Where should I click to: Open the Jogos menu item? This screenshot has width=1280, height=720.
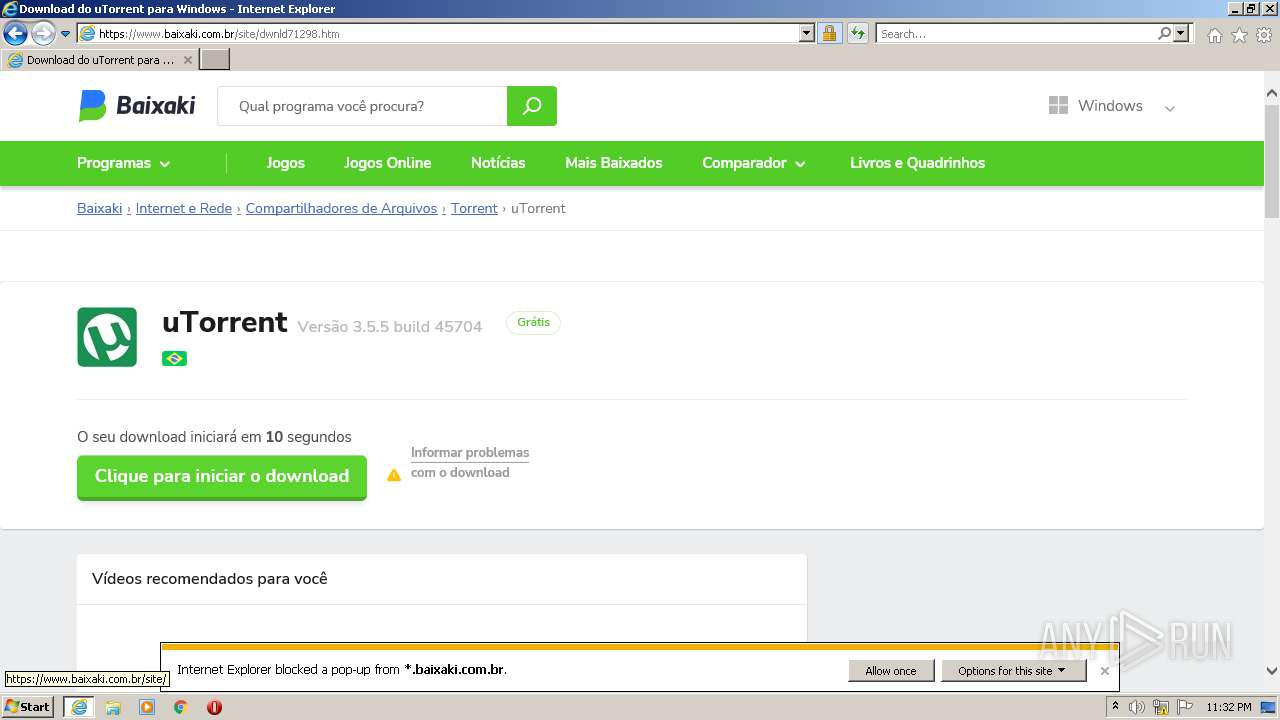285,163
